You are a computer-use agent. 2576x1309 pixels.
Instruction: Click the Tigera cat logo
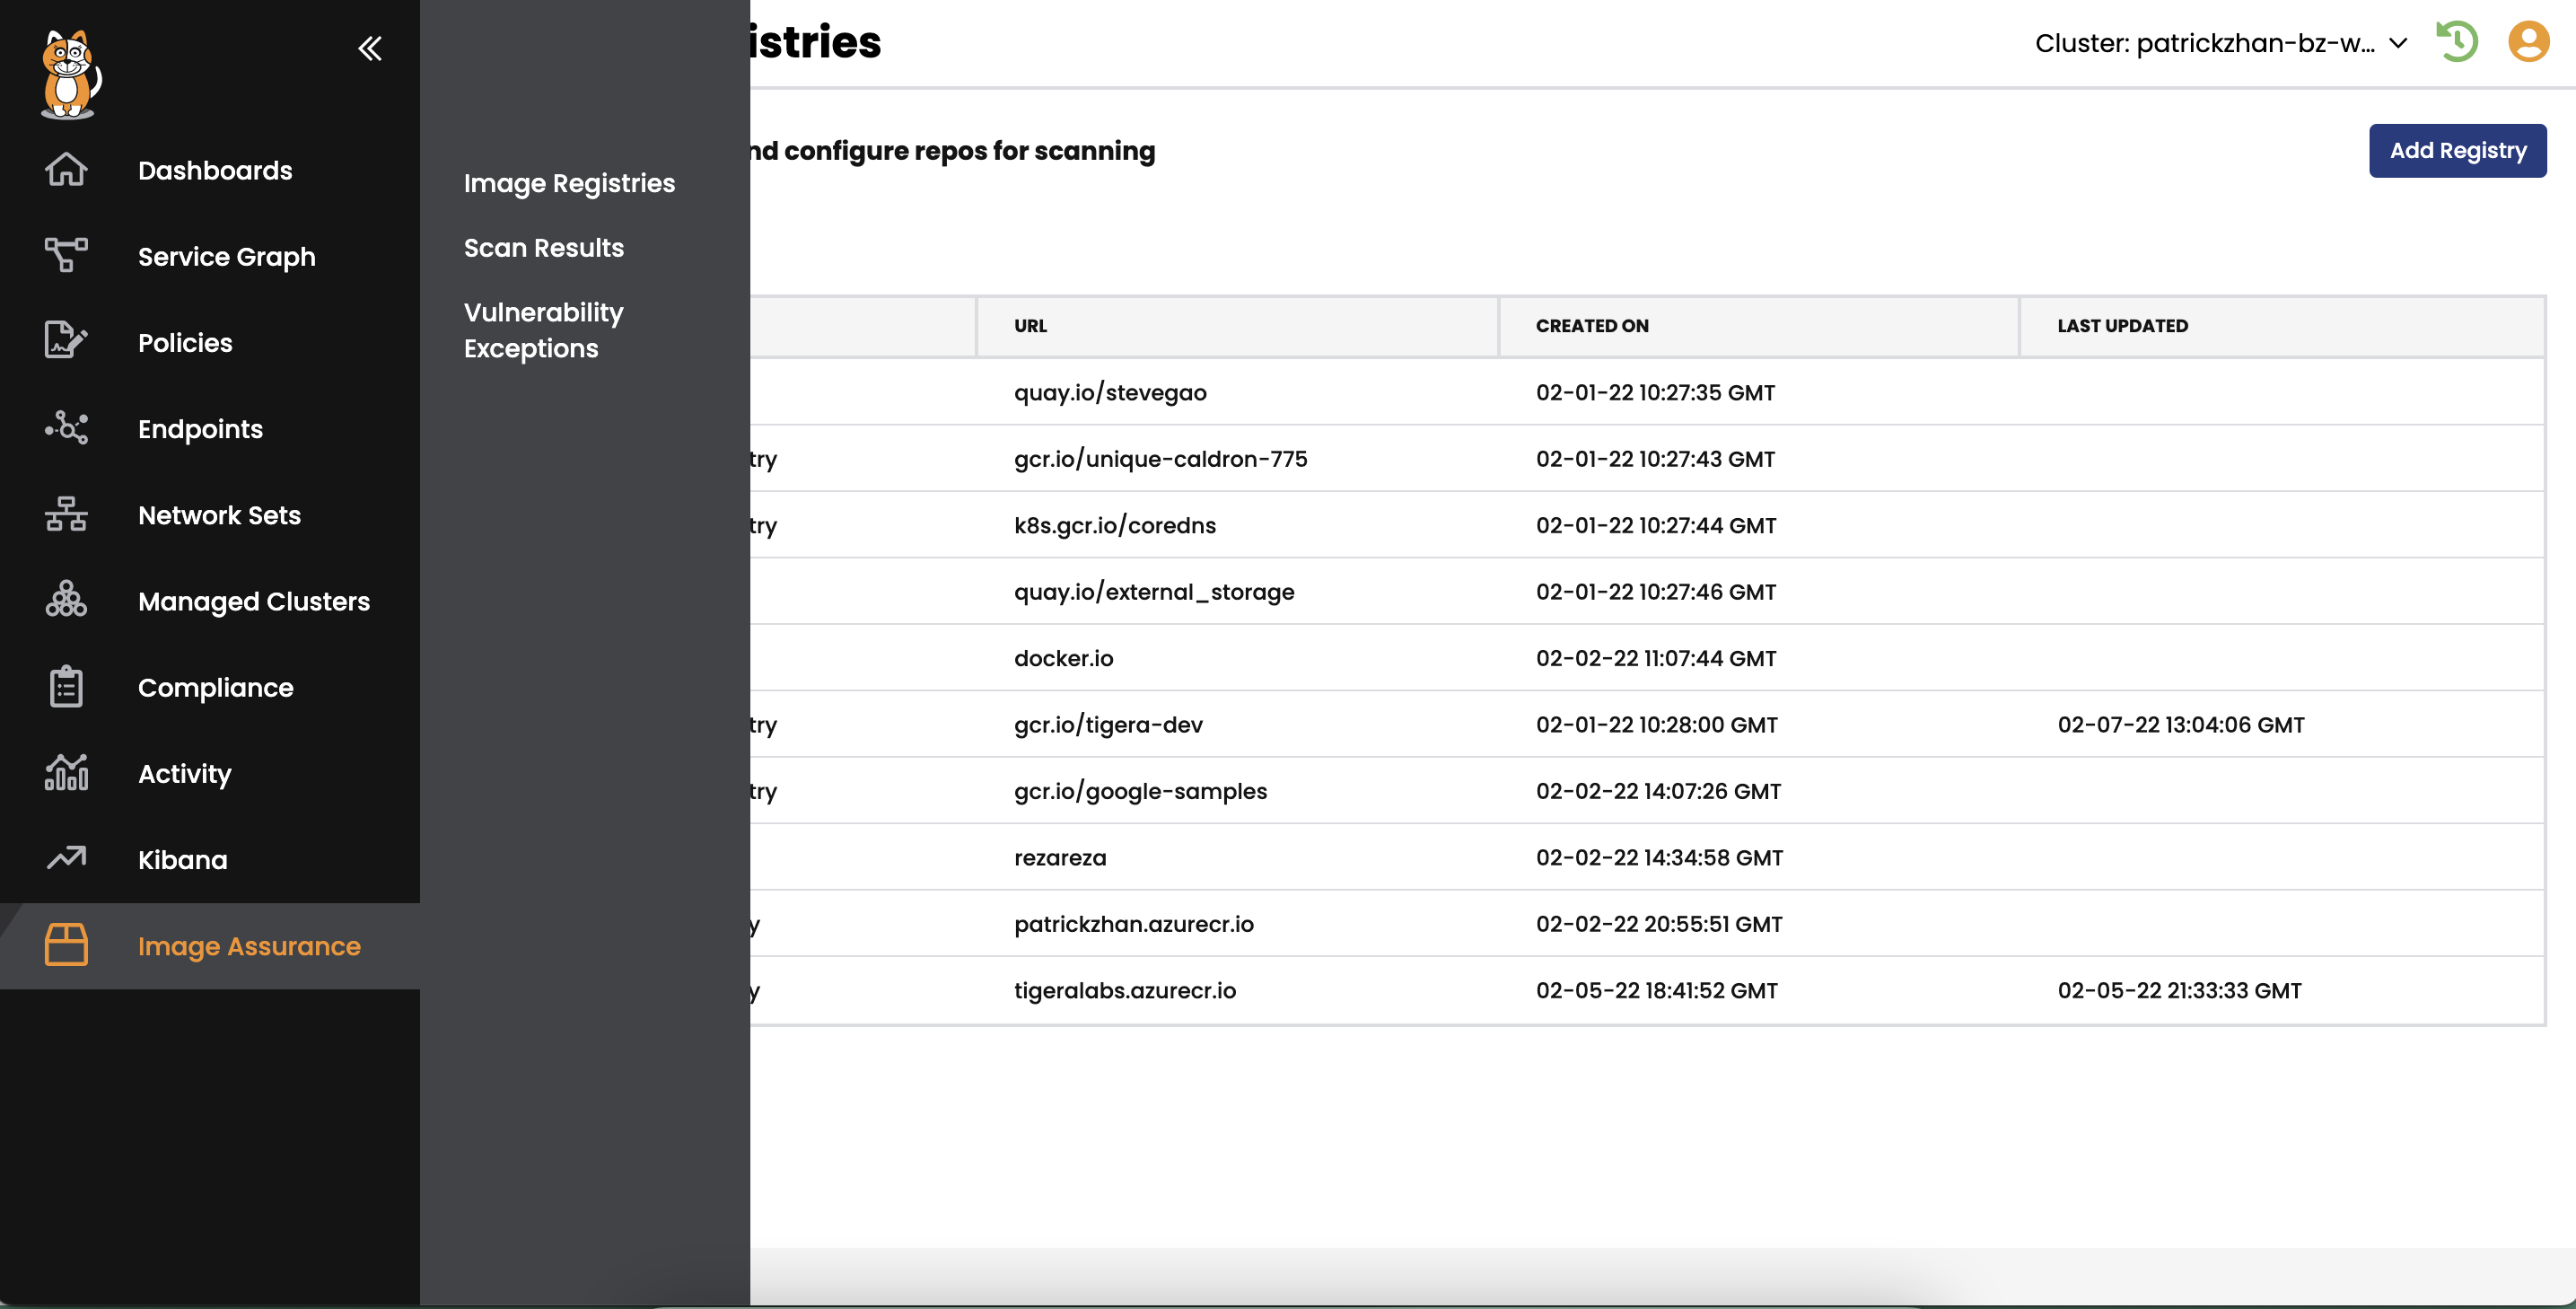[70, 75]
